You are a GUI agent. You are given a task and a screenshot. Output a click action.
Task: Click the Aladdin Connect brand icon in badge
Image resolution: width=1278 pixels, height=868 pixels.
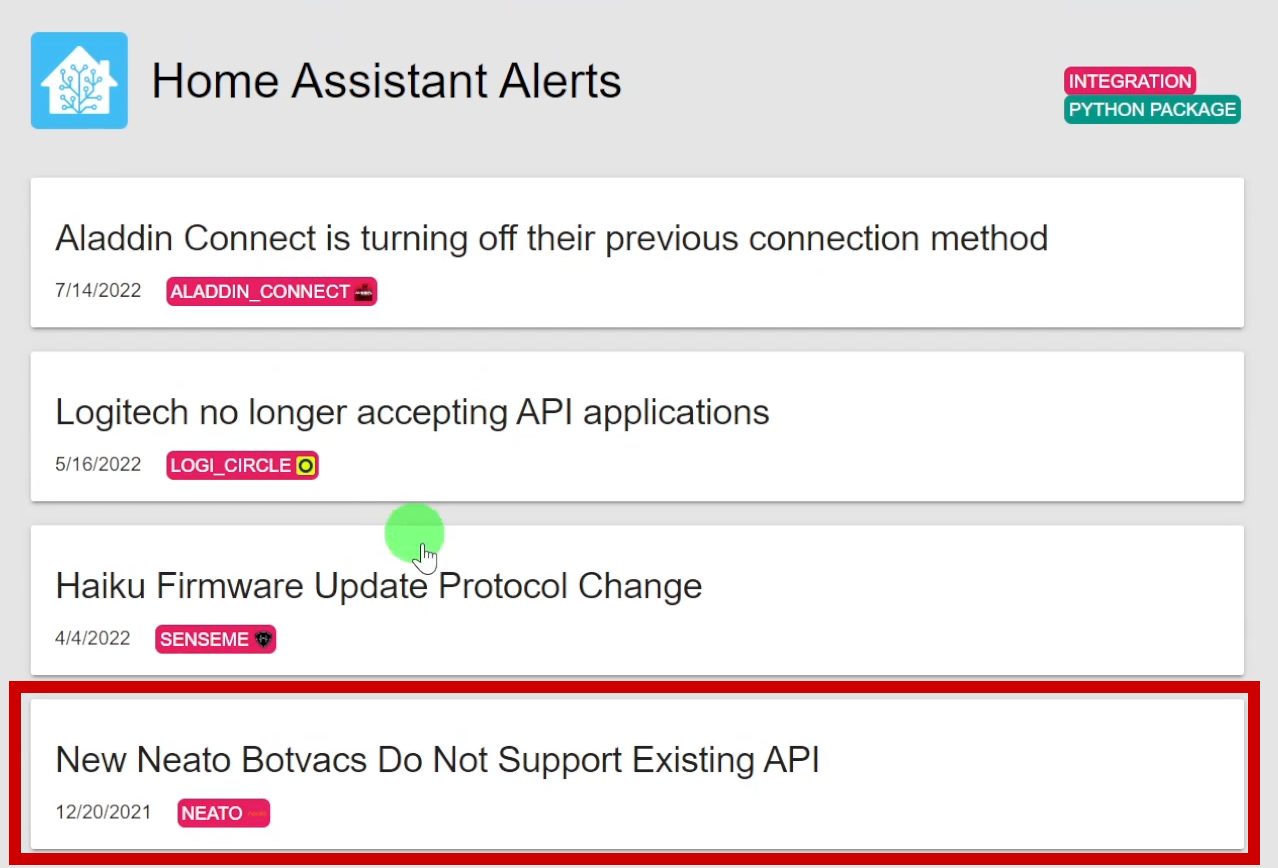click(x=363, y=292)
